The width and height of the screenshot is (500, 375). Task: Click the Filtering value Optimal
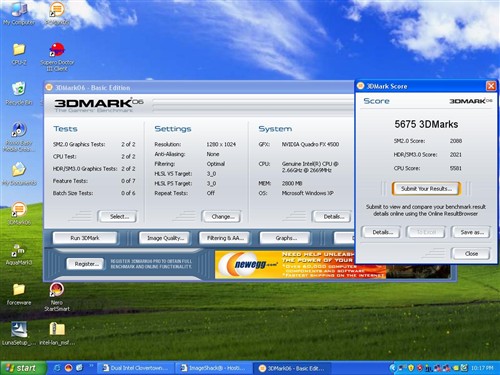click(x=216, y=164)
